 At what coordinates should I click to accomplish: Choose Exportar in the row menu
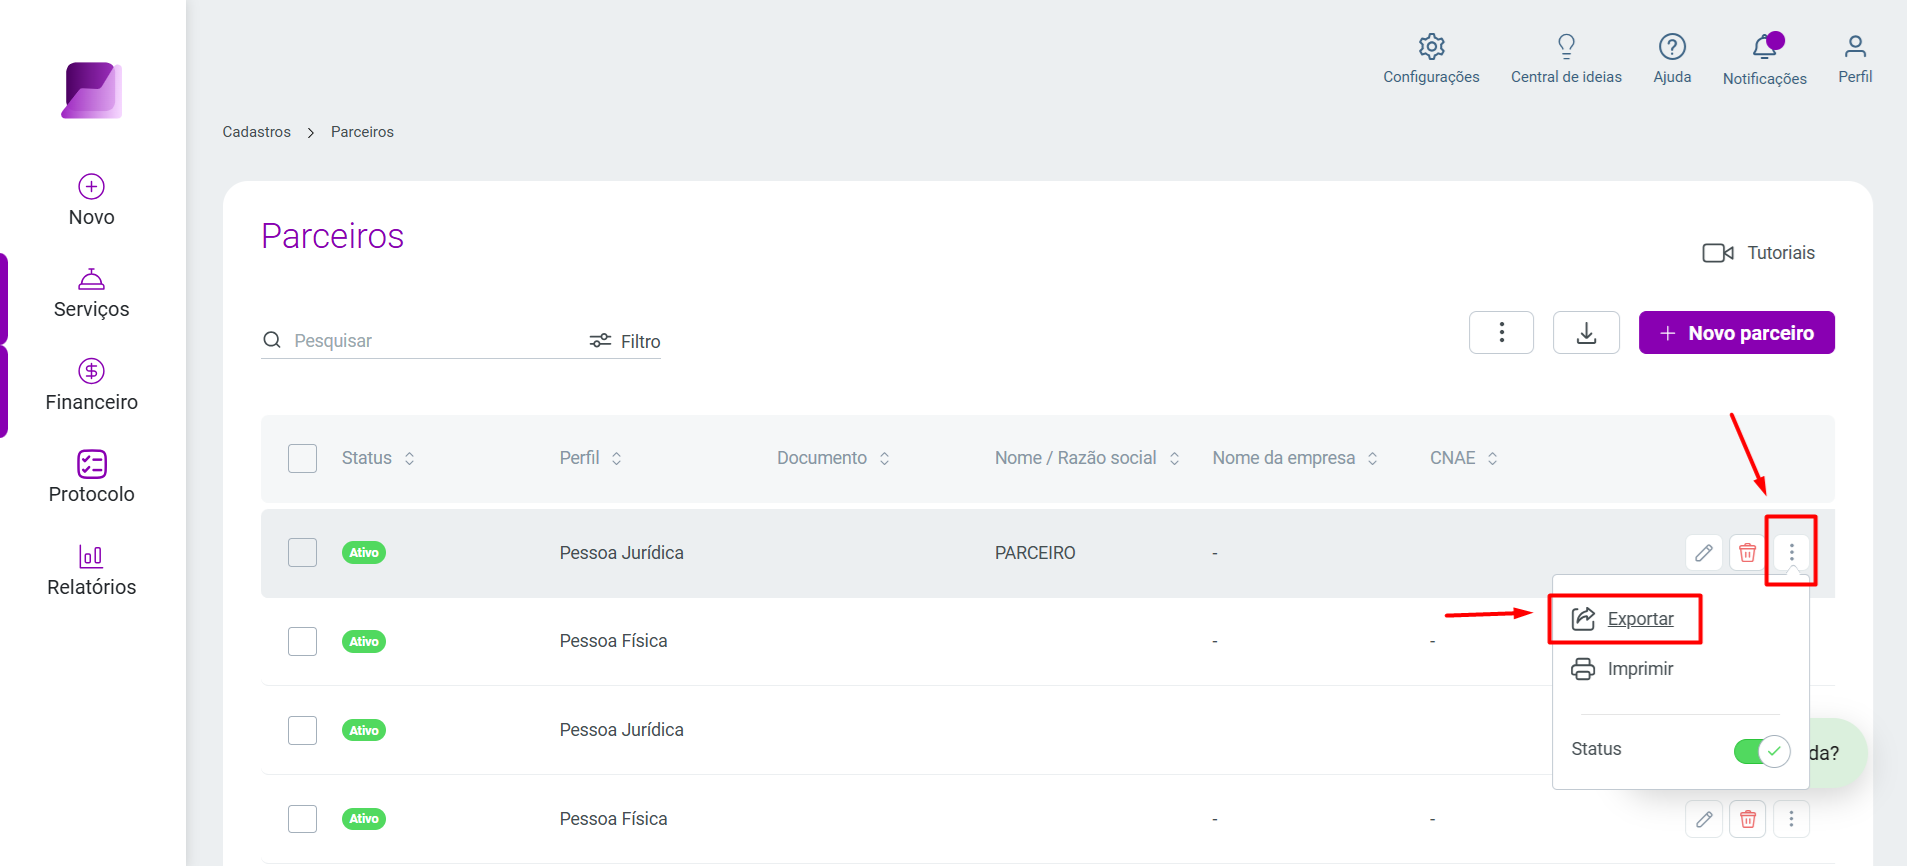(1623, 619)
